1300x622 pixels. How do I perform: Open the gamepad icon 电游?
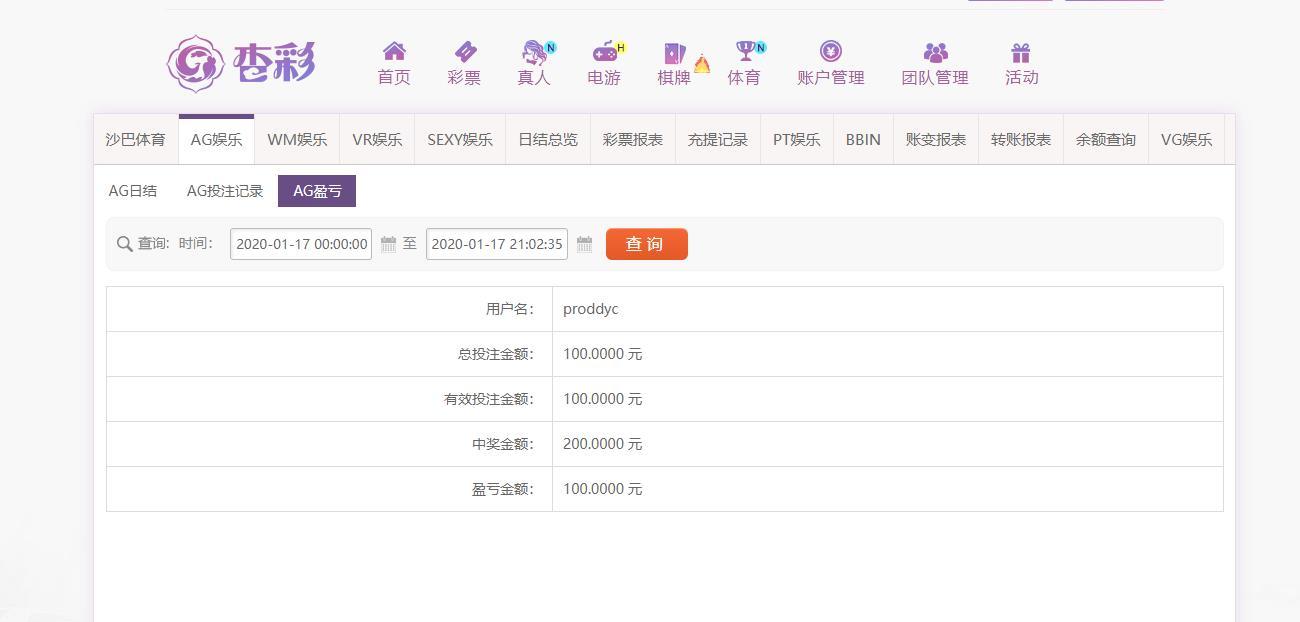point(604,52)
